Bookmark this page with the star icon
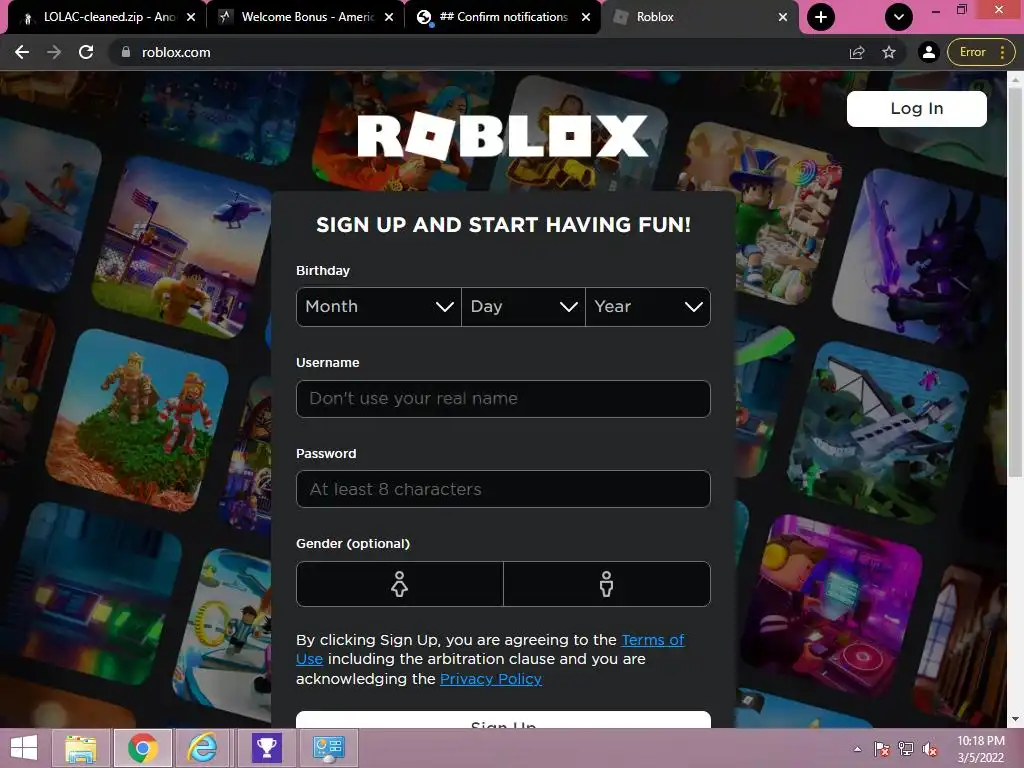Viewport: 1024px width, 768px height. coord(889,52)
